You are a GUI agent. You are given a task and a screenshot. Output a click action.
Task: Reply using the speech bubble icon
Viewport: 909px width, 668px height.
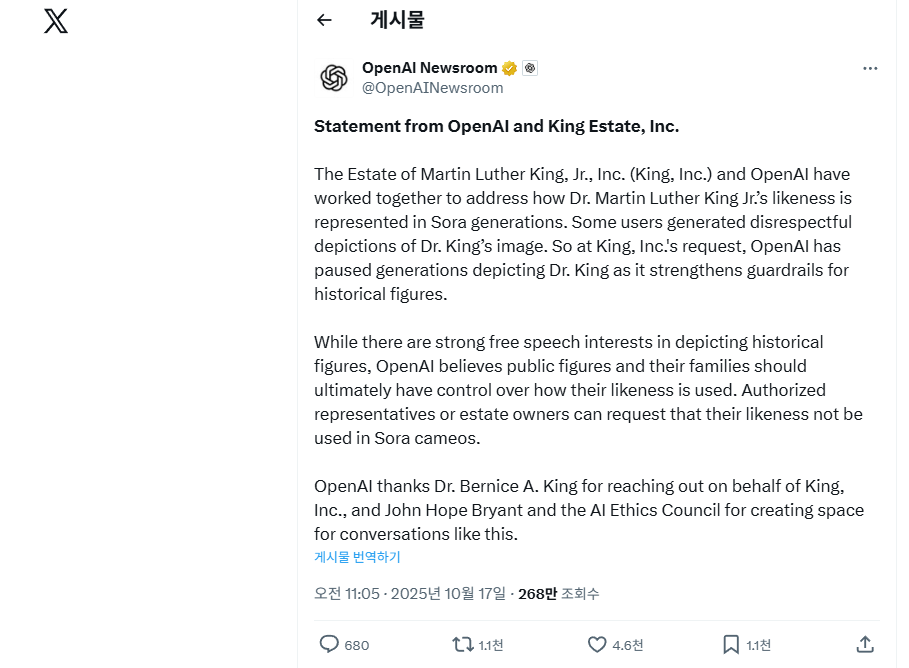coord(329,644)
